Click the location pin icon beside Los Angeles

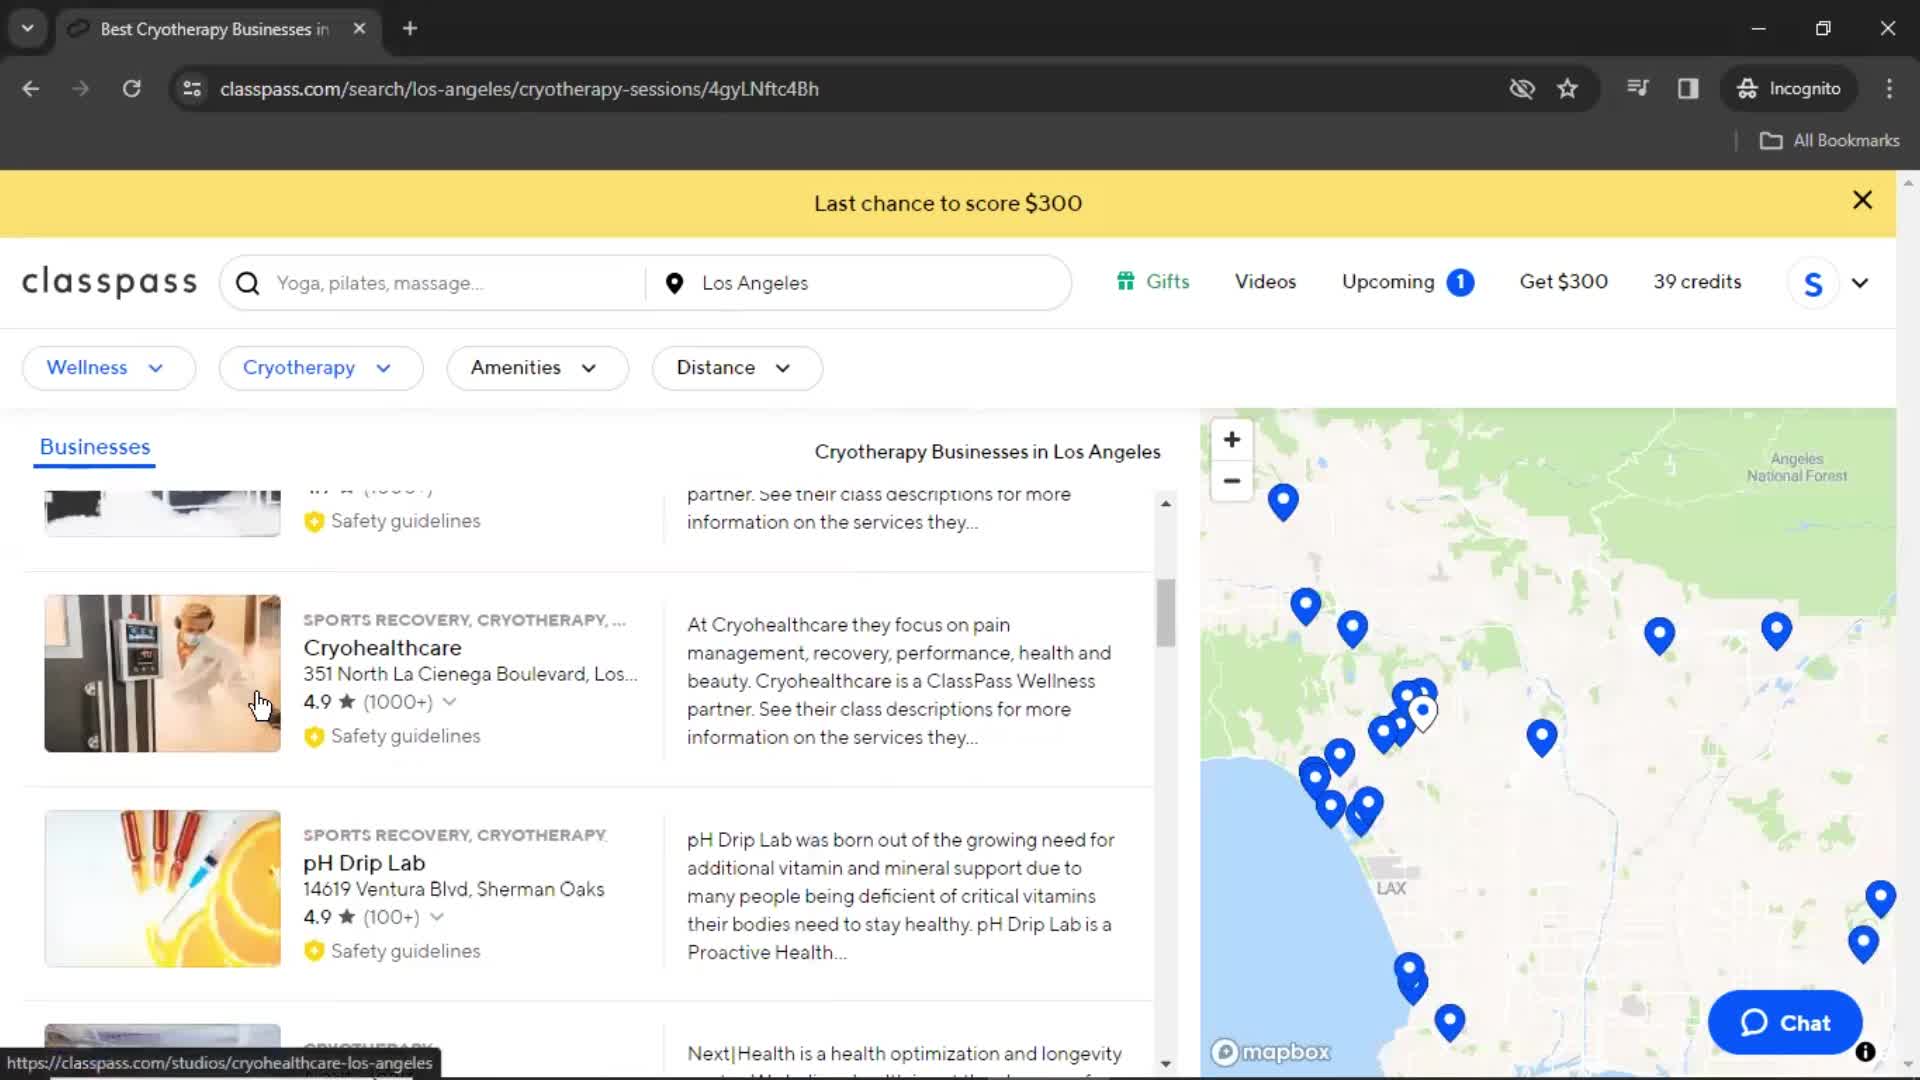[675, 283]
